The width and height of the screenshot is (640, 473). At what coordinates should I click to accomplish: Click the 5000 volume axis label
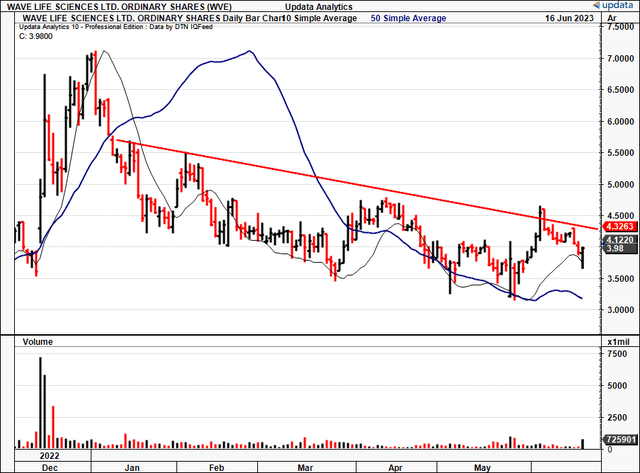tap(618, 386)
